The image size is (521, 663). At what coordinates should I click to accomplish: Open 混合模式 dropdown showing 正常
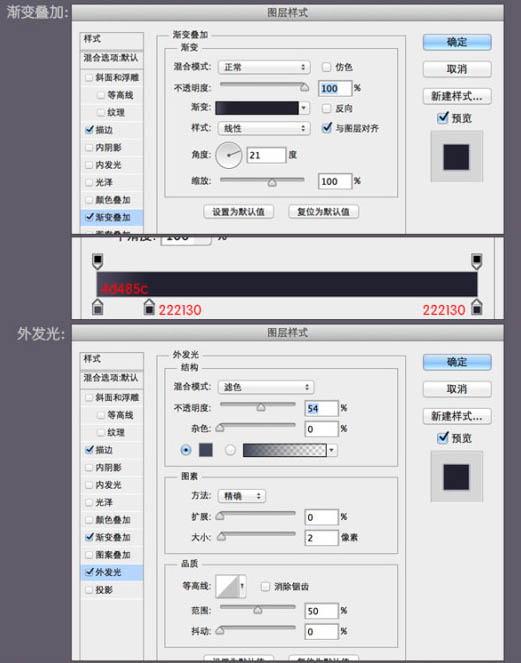tap(264, 67)
